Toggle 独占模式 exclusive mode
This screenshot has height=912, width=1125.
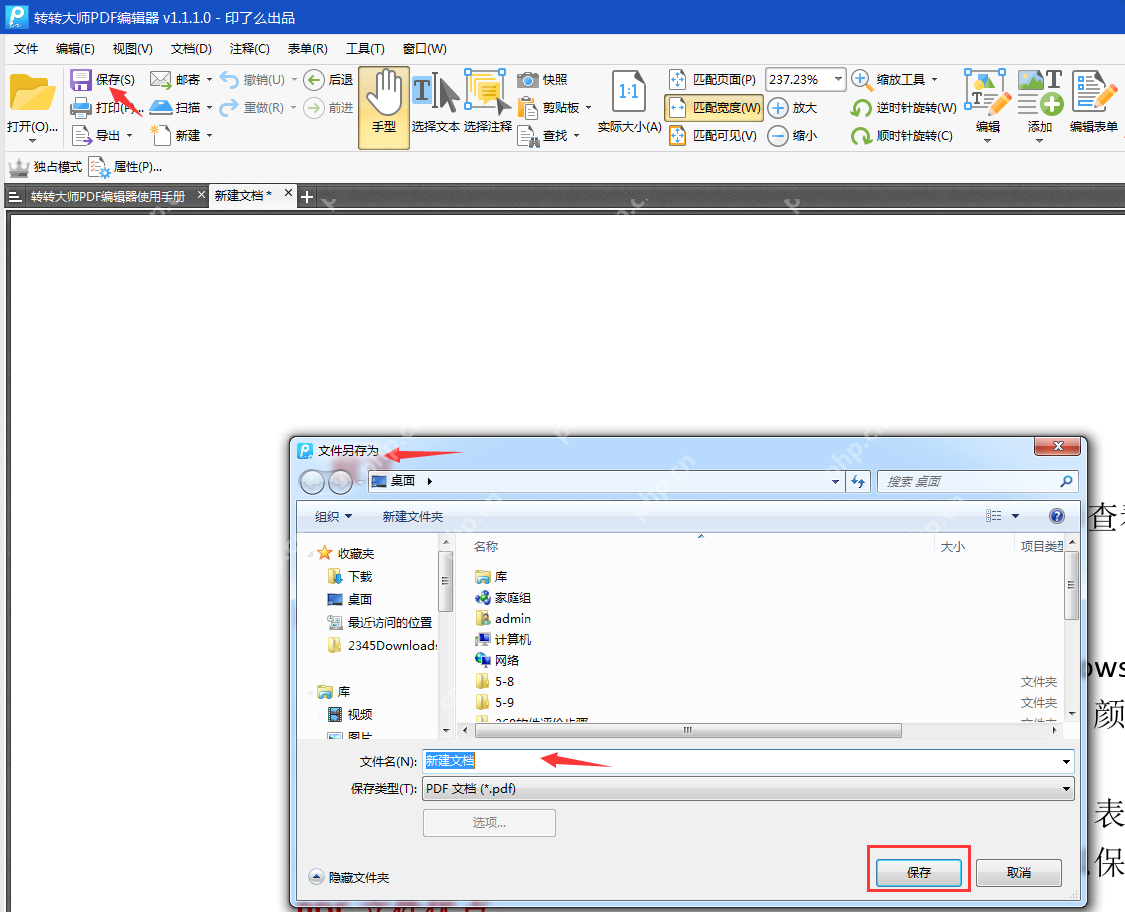click(x=45, y=167)
